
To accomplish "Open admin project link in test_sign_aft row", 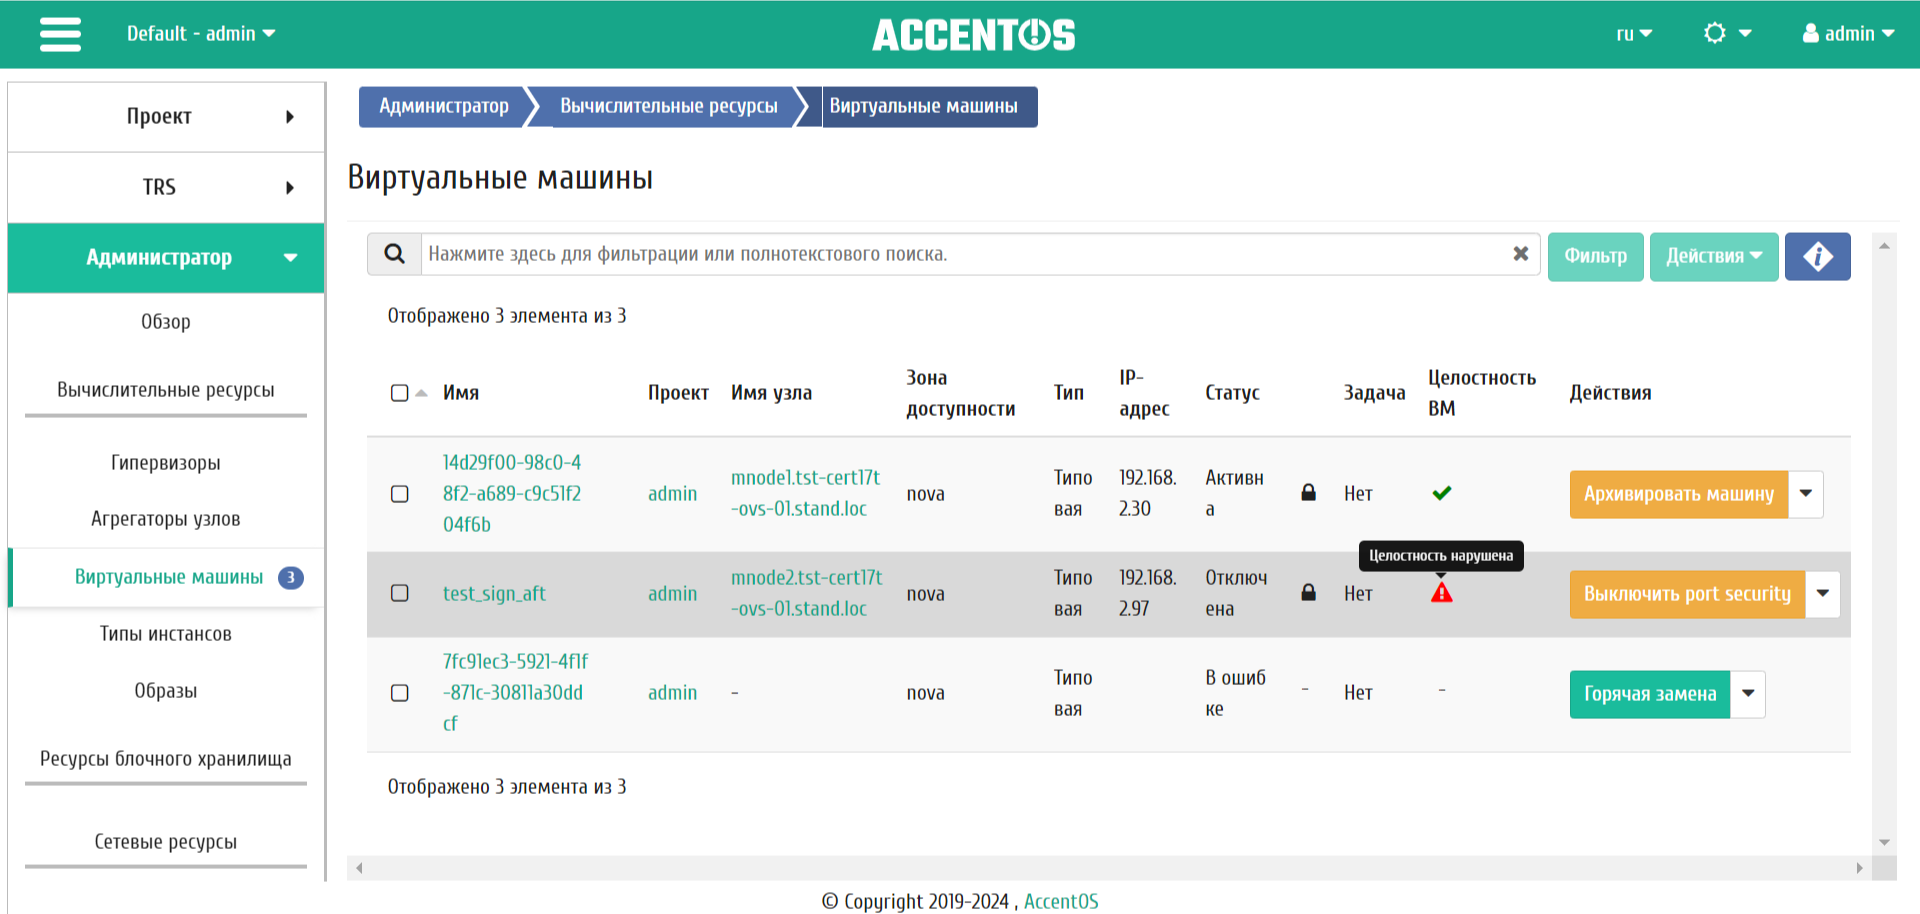I will 672,593.
